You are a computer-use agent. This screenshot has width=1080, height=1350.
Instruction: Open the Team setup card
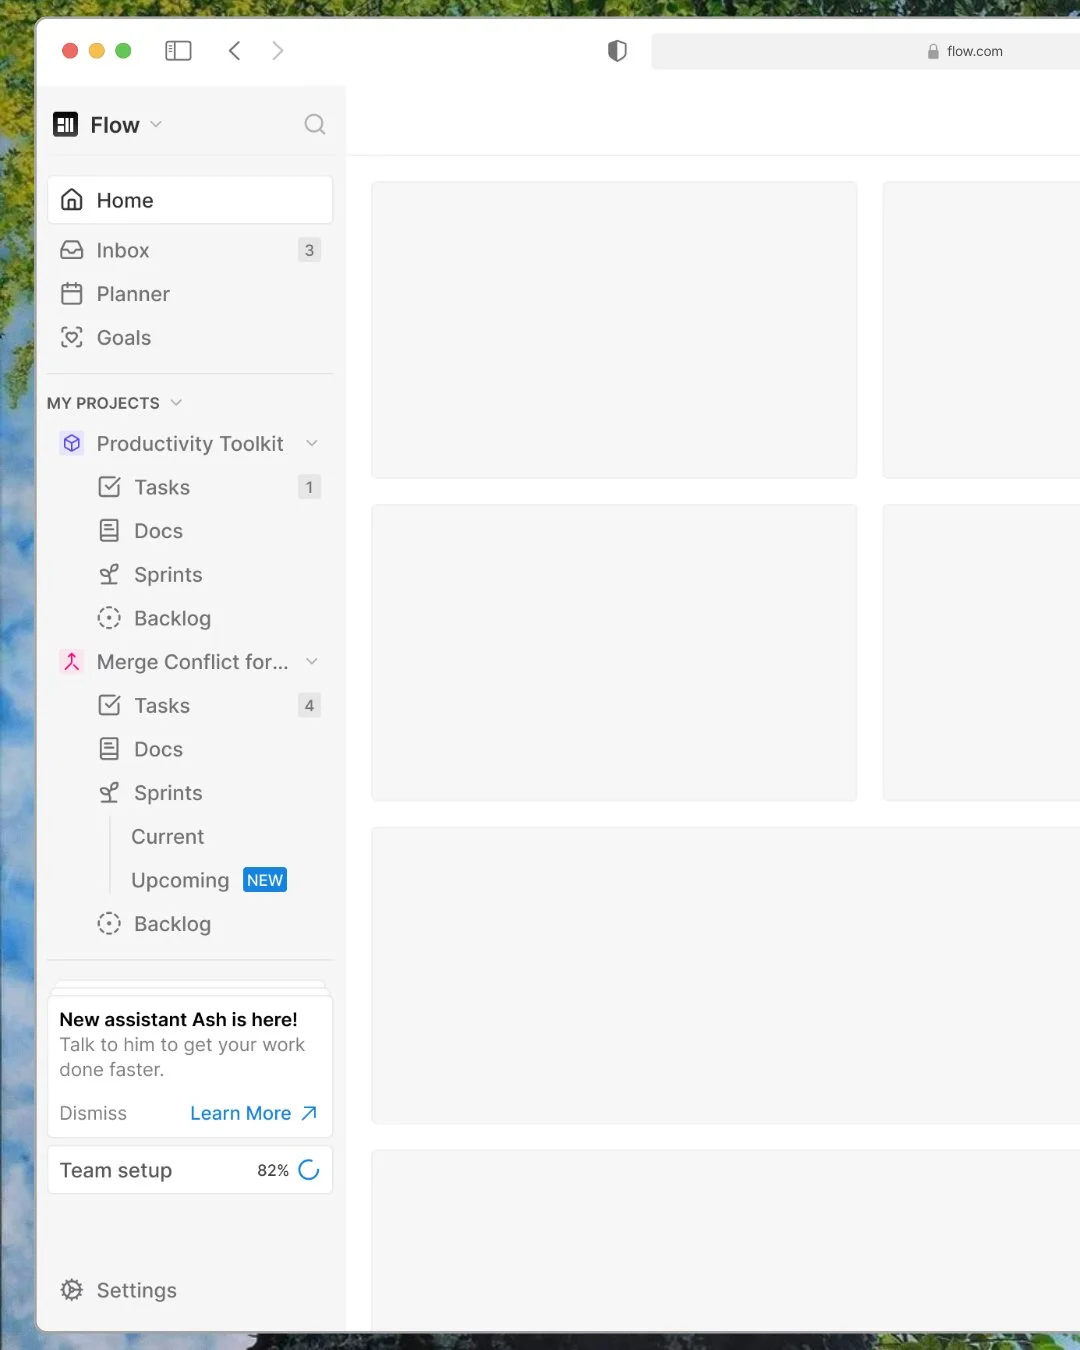190,1170
